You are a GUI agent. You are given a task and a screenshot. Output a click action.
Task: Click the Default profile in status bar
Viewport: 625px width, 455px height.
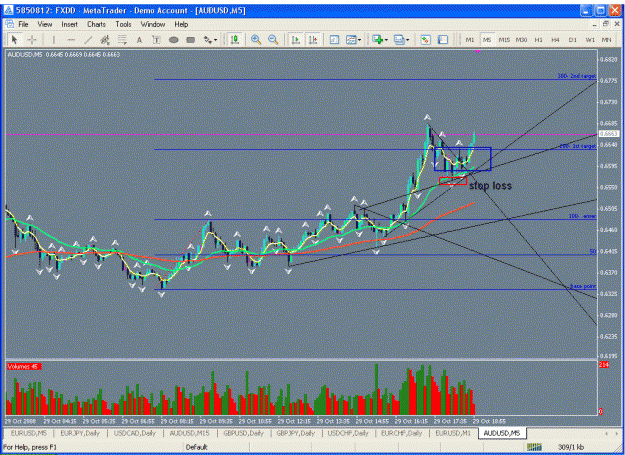click(x=197, y=447)
